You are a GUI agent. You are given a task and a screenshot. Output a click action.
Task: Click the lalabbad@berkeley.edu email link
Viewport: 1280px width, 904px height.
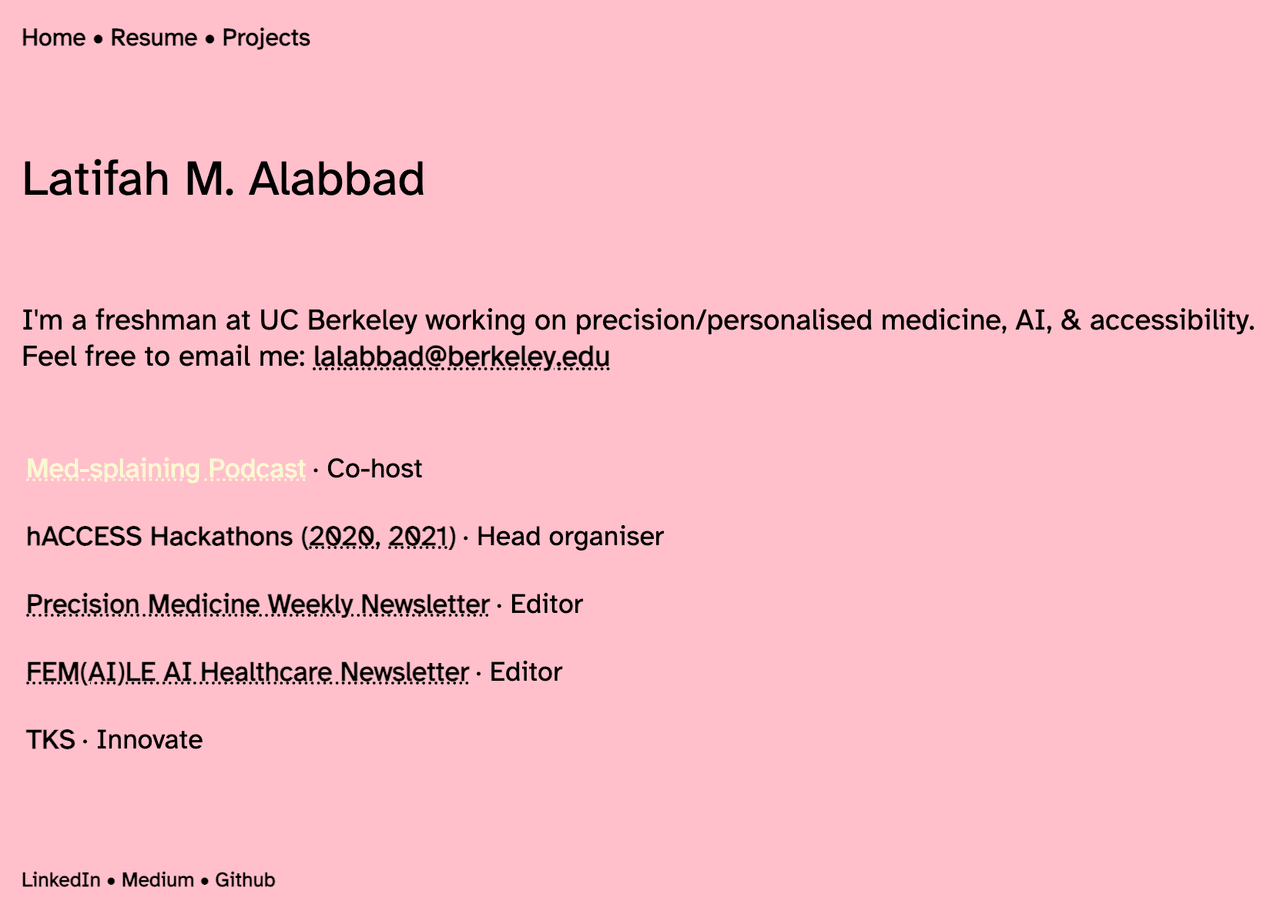461,356
